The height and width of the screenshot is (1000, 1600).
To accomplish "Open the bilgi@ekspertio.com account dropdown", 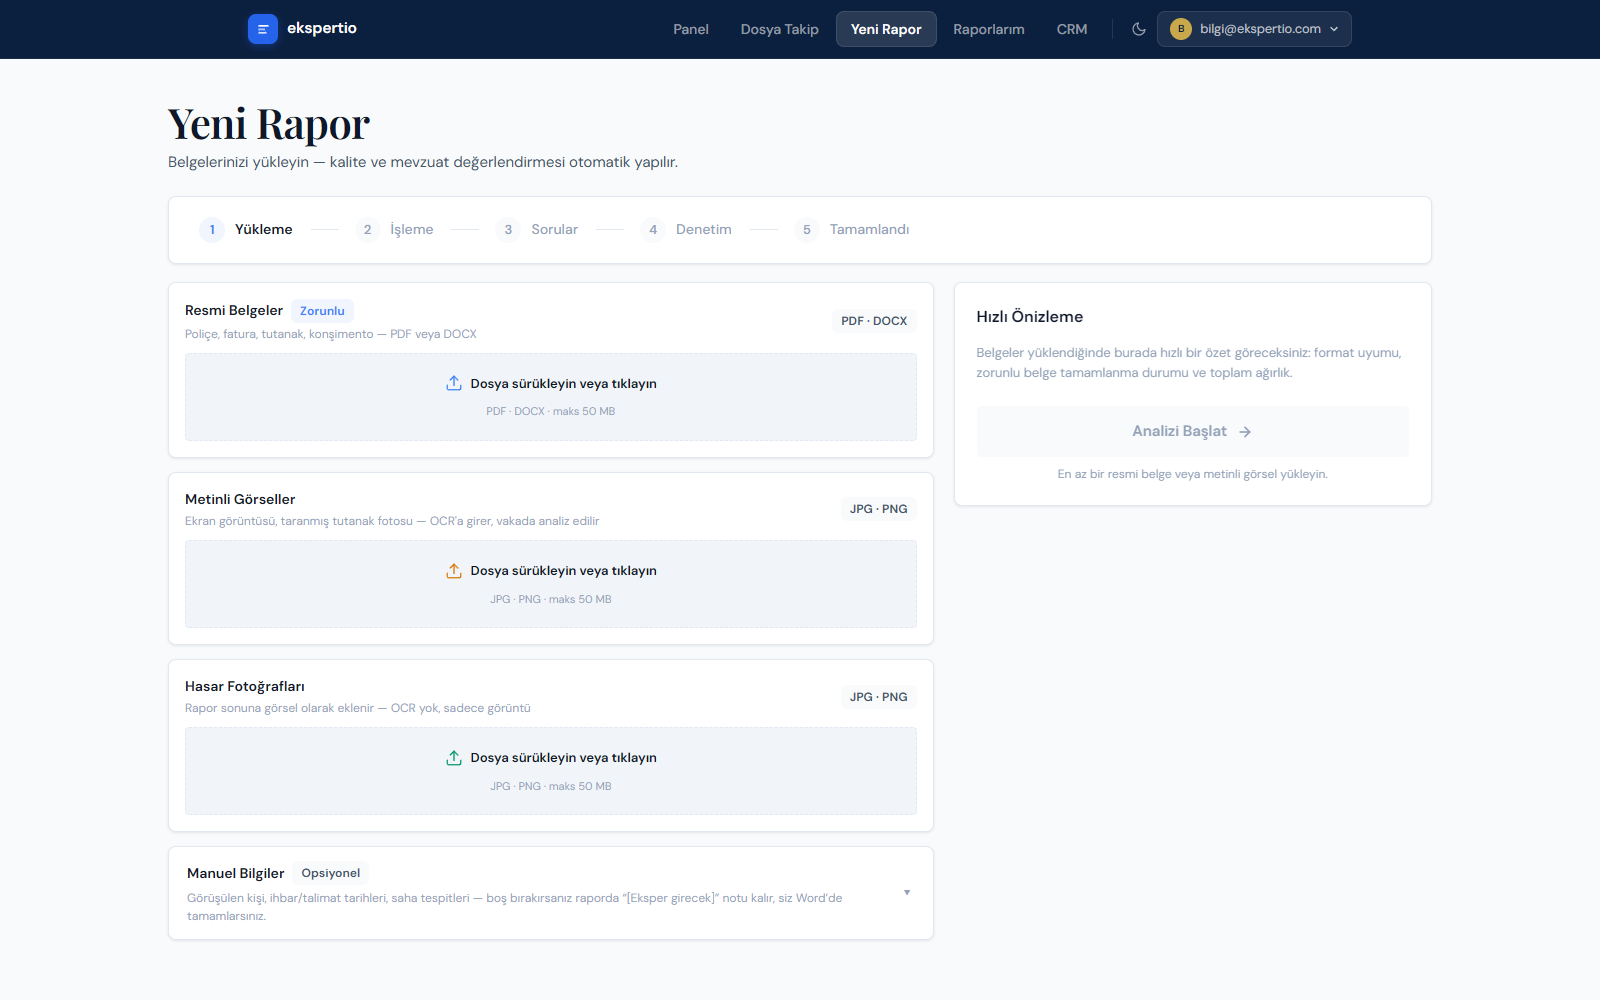I will [x=1254, y=29].
